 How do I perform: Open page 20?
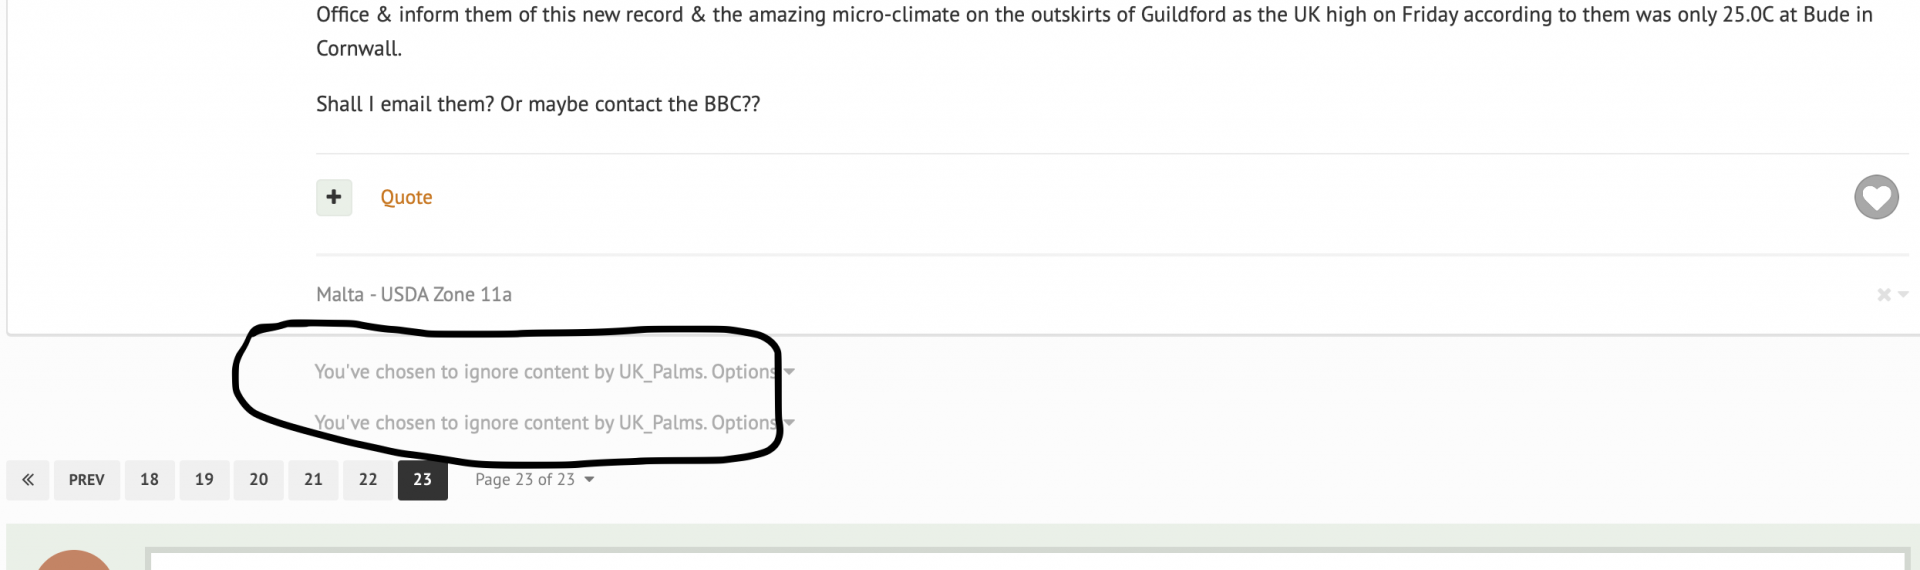(x=259, y=480)
